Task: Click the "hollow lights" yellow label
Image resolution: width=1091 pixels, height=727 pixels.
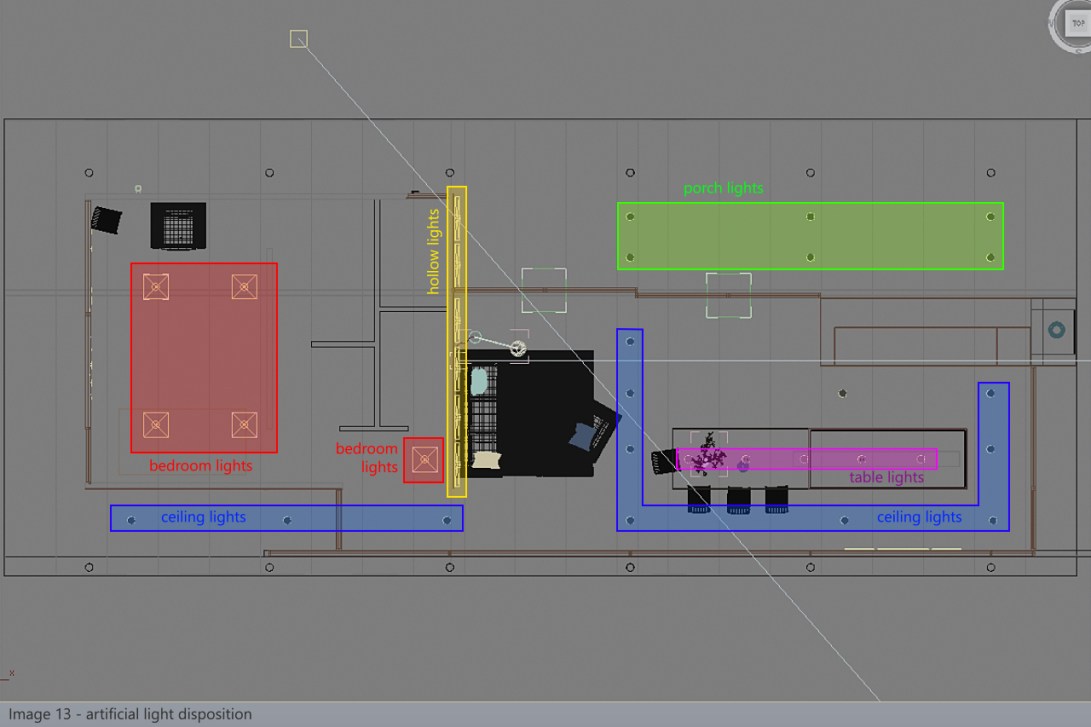Action: [x=433, y=251]
